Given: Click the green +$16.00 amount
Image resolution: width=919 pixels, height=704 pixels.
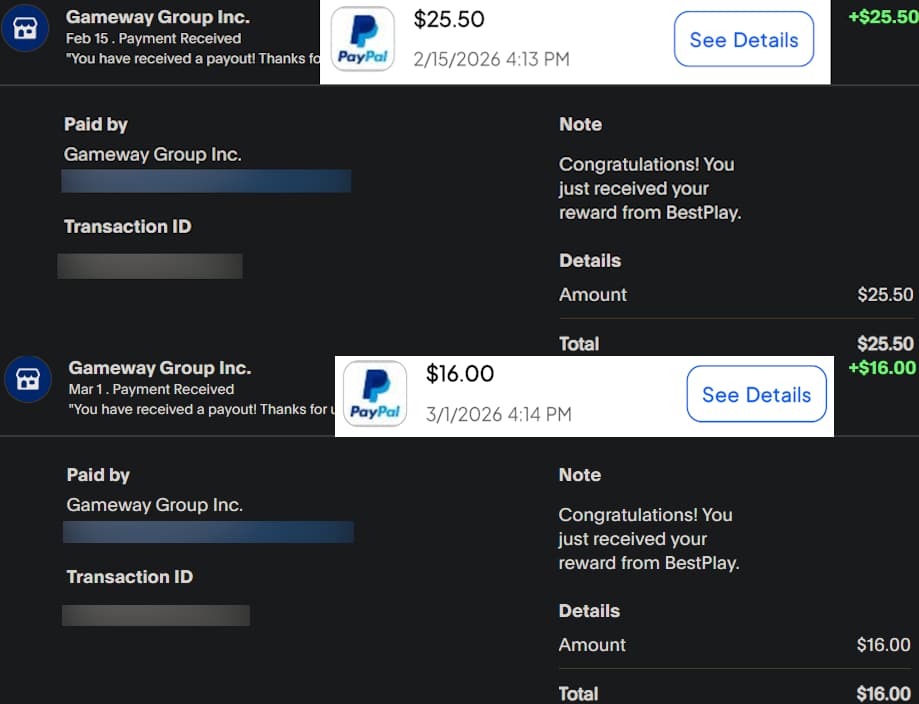Looking at the screenshot, I should [882, 368].
